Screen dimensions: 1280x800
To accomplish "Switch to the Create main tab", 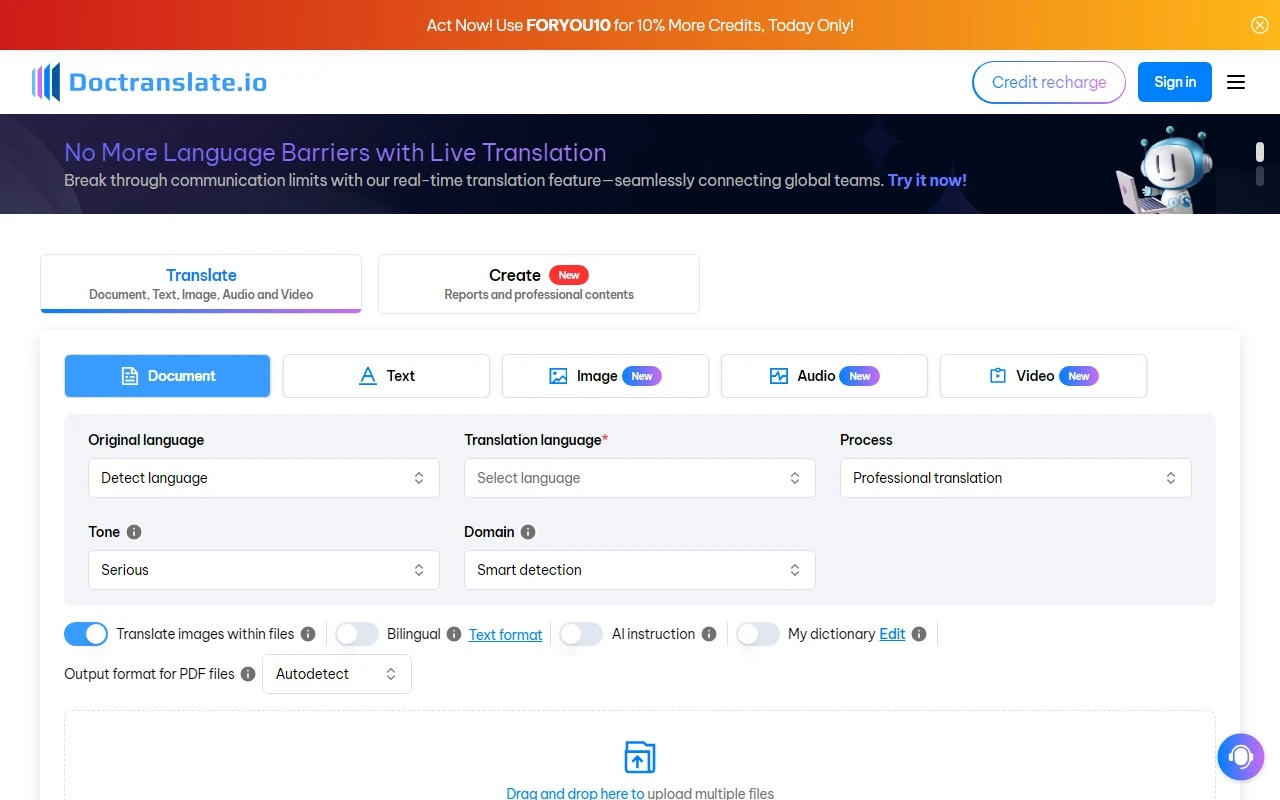I will (539, 284).
